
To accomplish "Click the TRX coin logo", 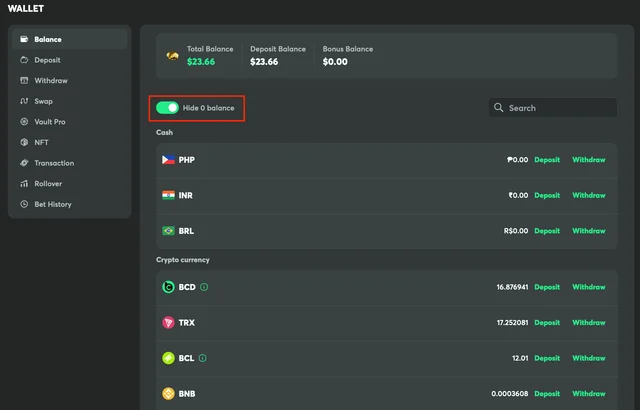I will 168,322.
